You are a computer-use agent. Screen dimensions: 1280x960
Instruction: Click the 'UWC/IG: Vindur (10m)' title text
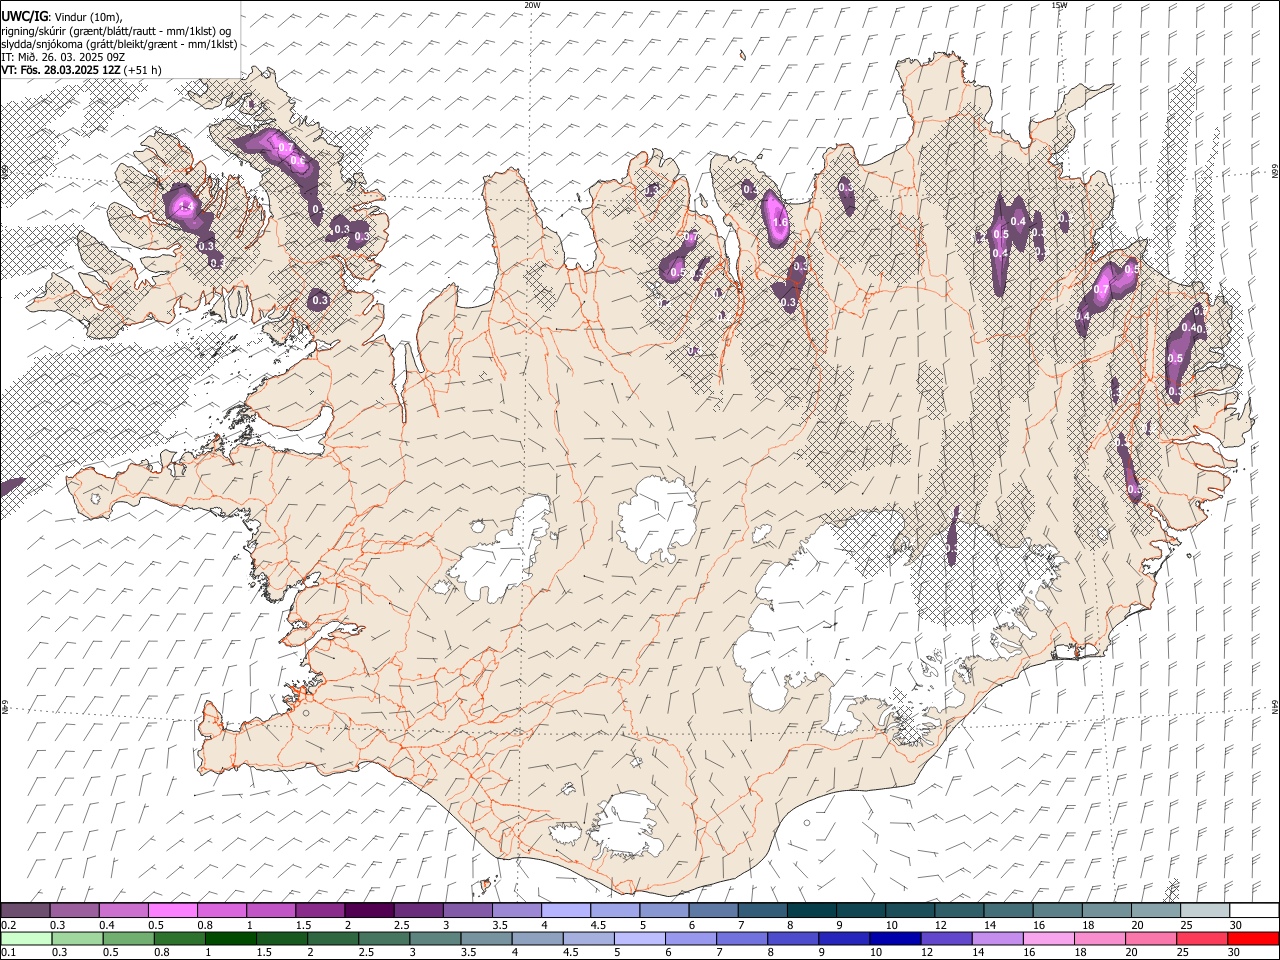(x=61, y=17)
